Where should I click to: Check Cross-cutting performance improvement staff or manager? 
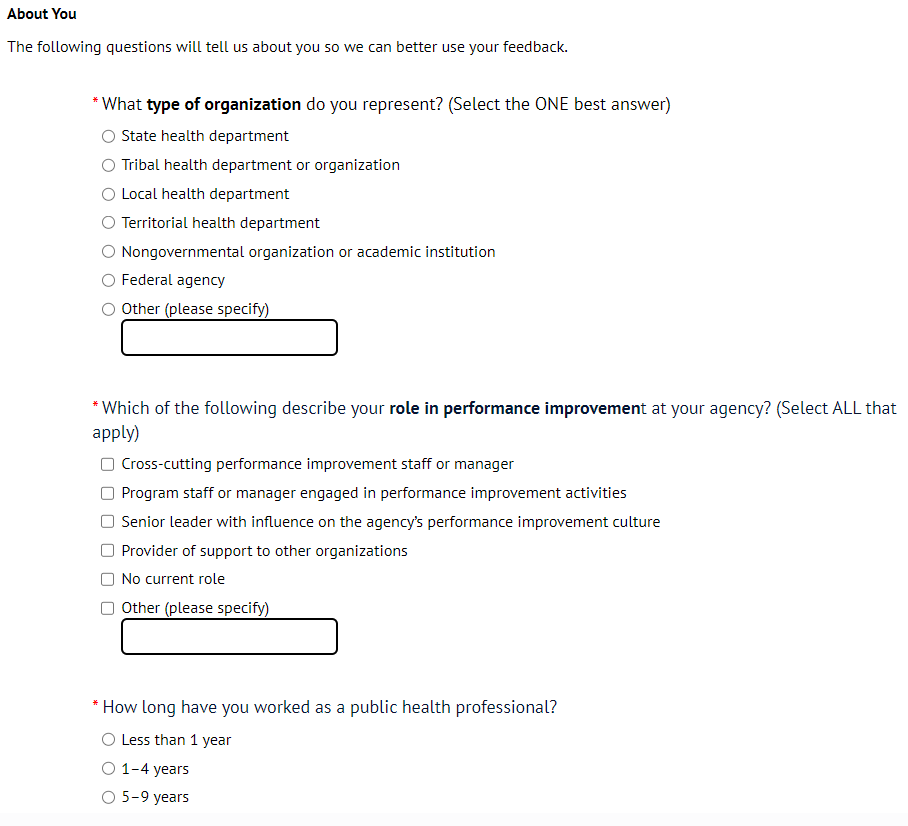(108, 464)
